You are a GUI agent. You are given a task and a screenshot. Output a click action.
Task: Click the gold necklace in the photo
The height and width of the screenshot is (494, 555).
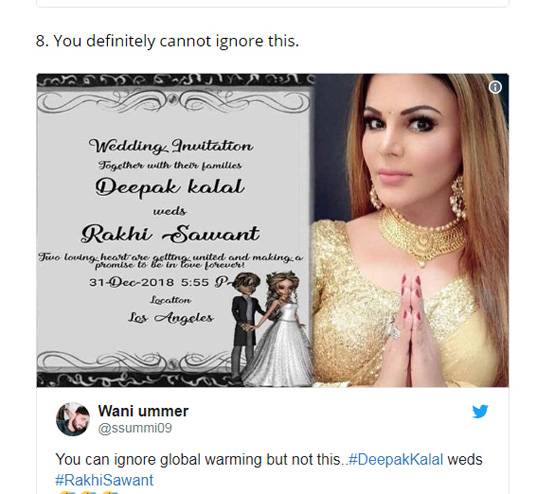click(x=422, y=236)
